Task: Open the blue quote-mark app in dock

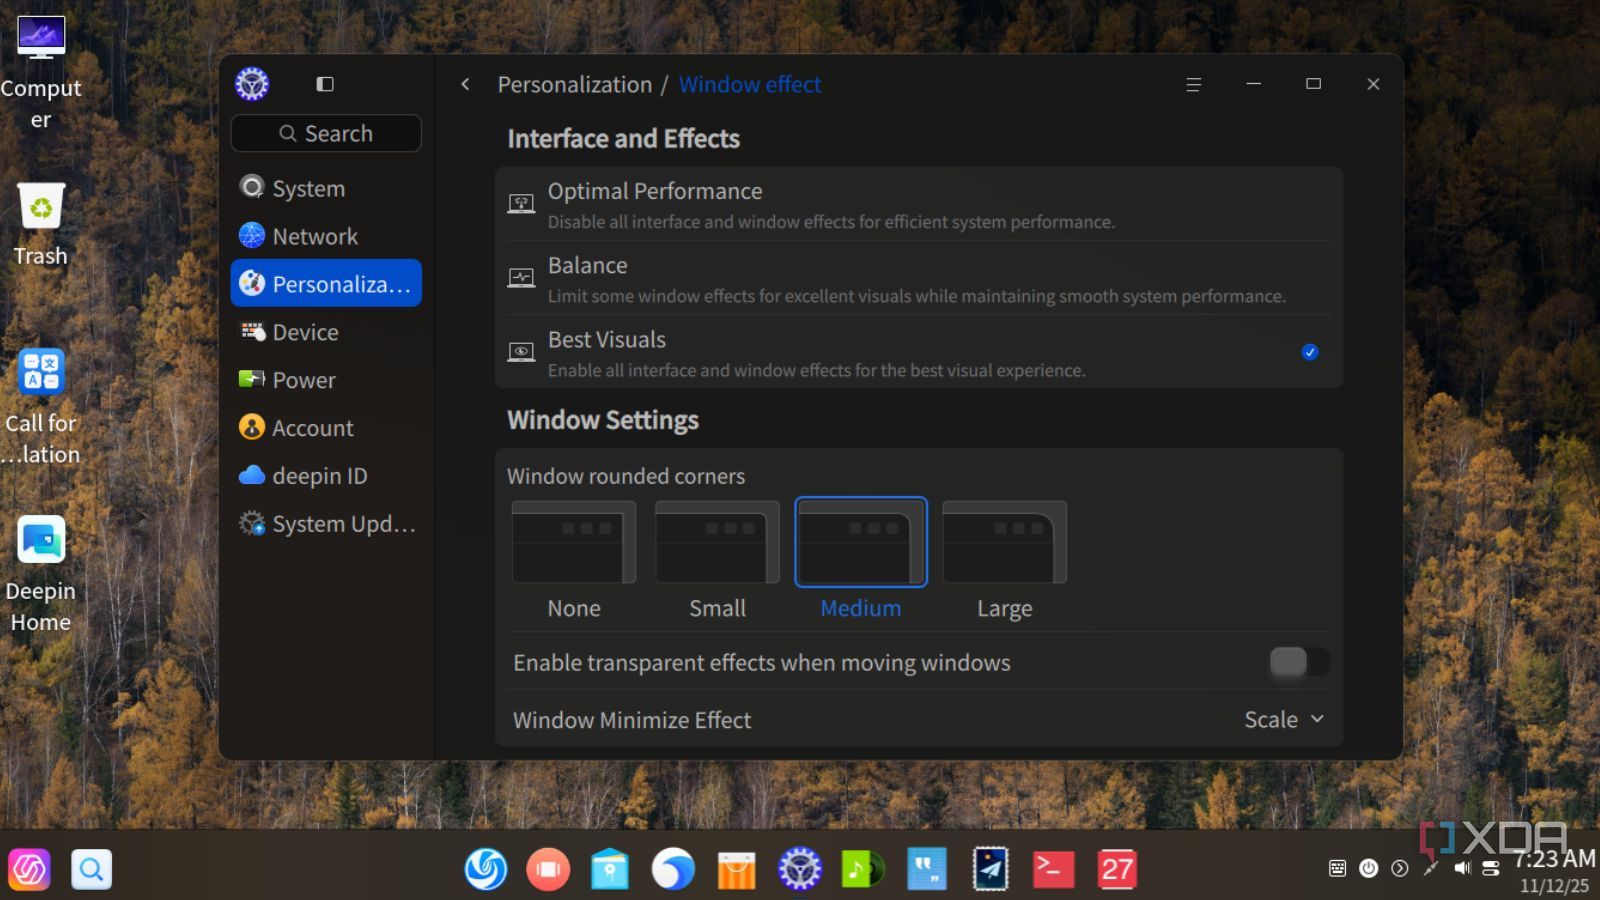Action: [x=927, y=869]
